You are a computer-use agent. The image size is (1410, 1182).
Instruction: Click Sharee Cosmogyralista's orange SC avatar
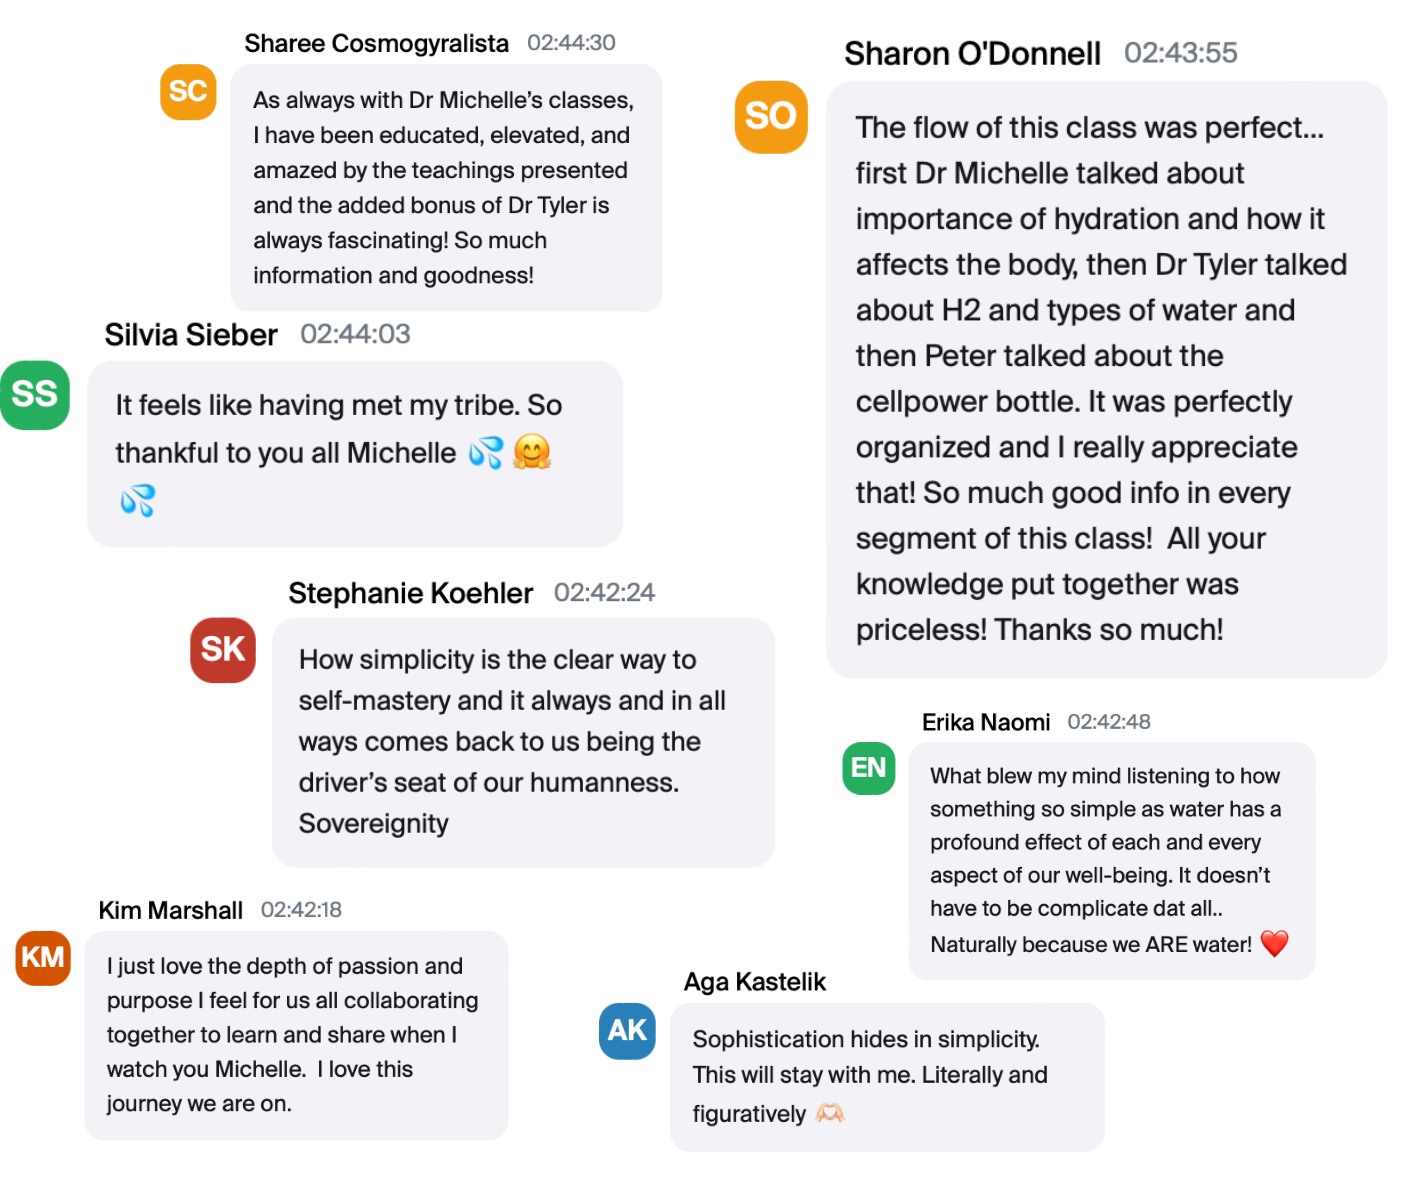tap(188, 92)
